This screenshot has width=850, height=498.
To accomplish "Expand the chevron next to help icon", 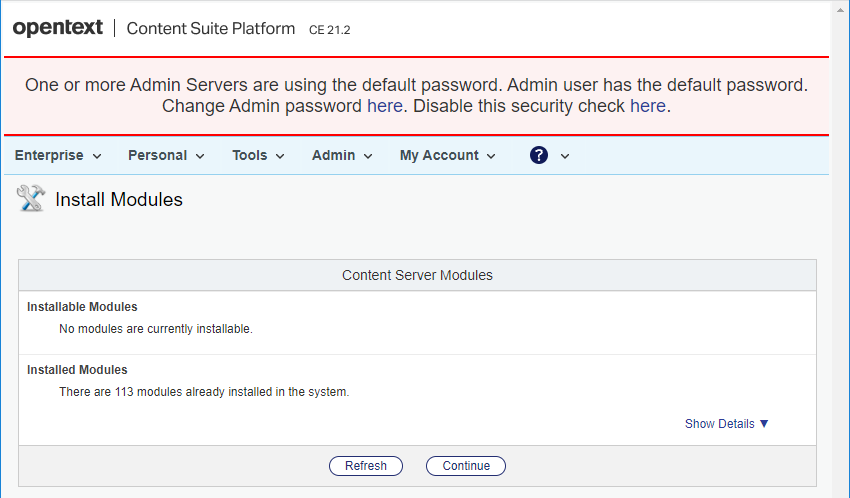I will pyautogui.click(x=565, y=156).
